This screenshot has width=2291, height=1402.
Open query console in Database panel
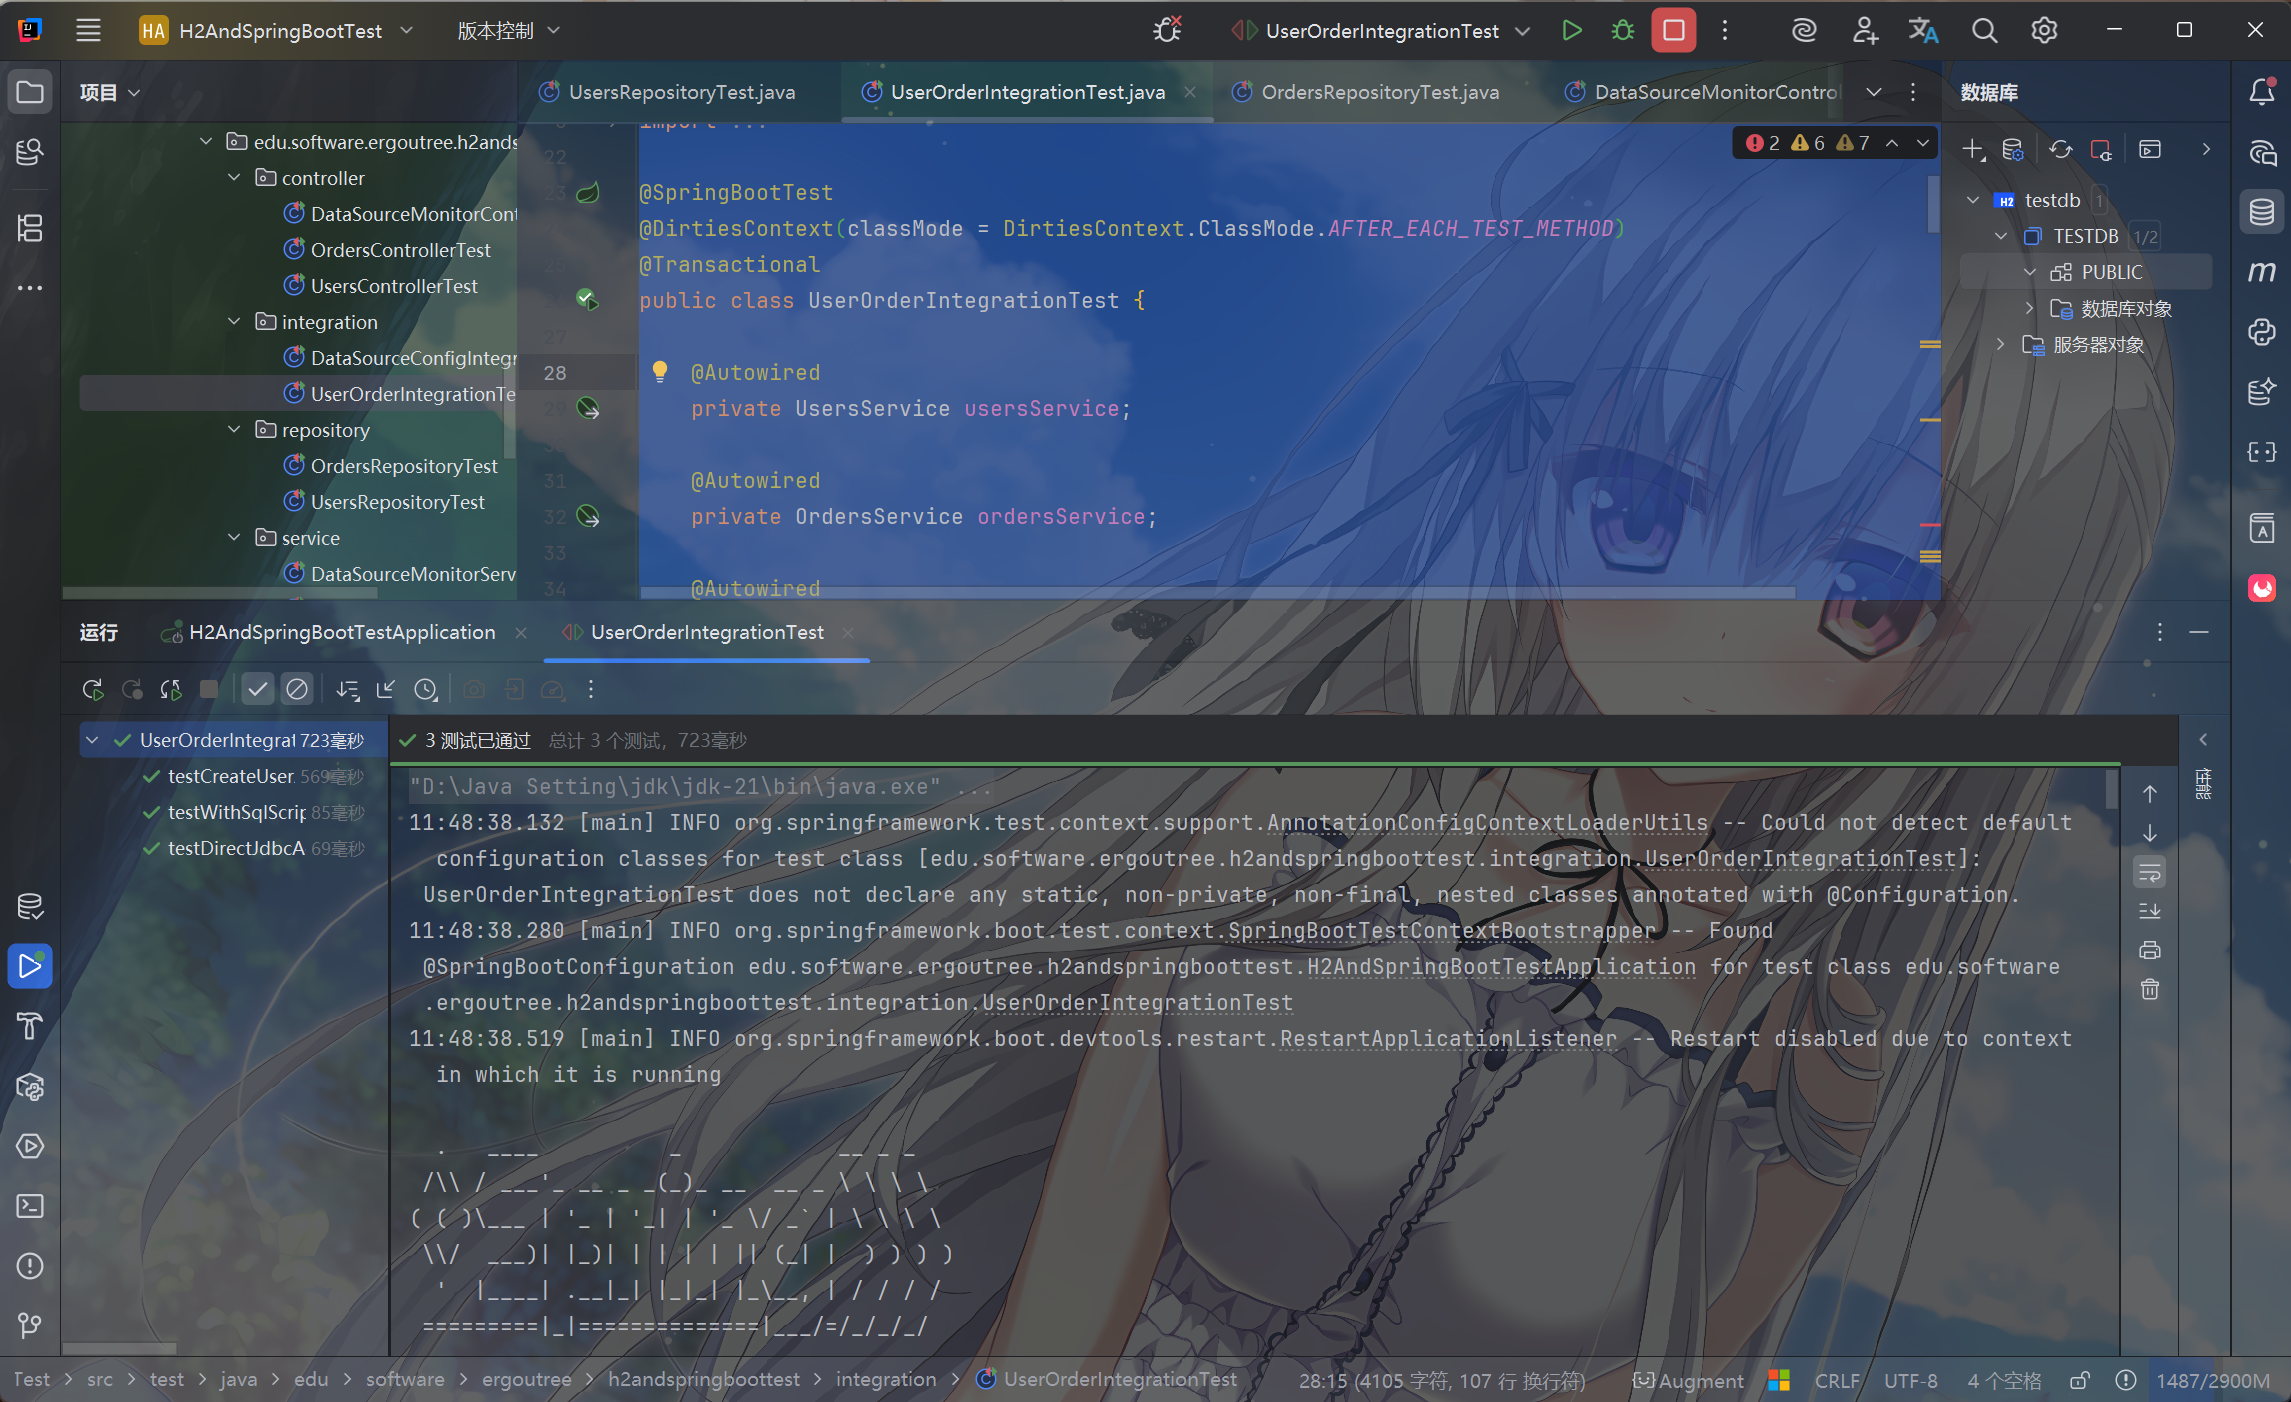click(2150, 150)
